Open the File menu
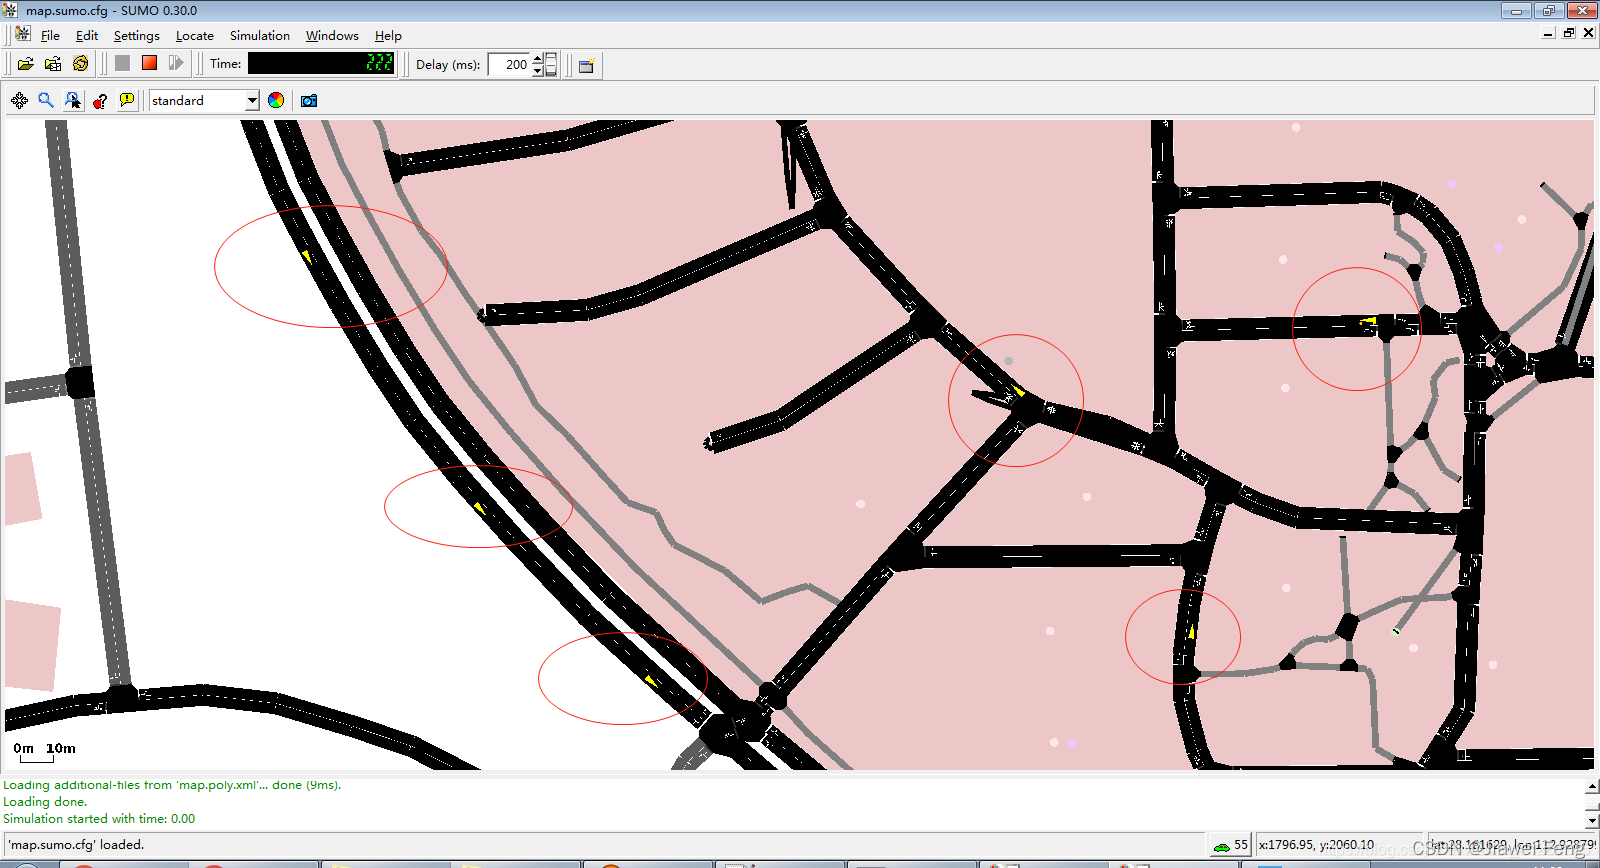 click(50, 35)
